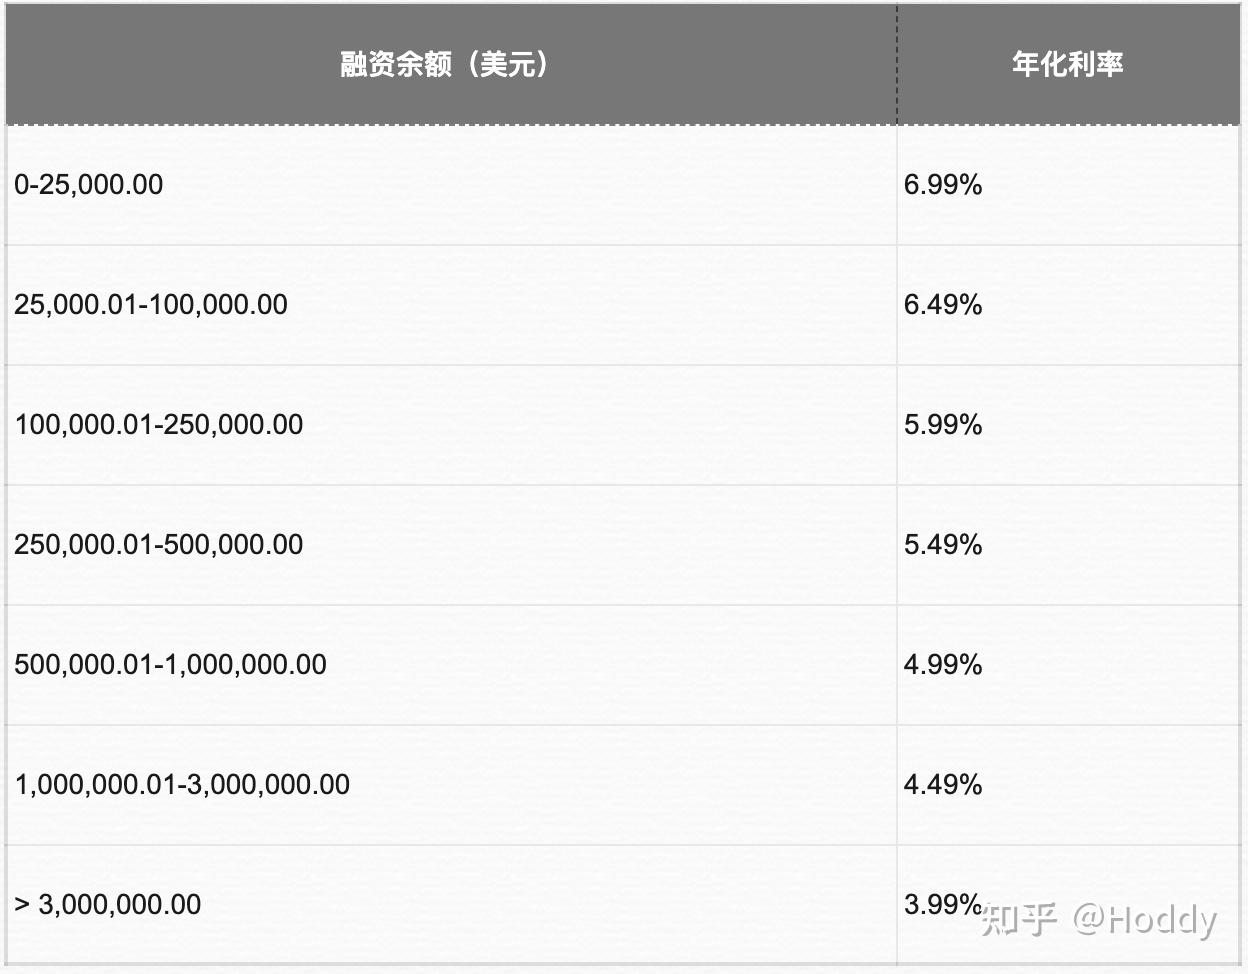The height and width of the screenshot is (974, 1248).
Task: Click the dashed divider between header columns
Action: [897, 65]
